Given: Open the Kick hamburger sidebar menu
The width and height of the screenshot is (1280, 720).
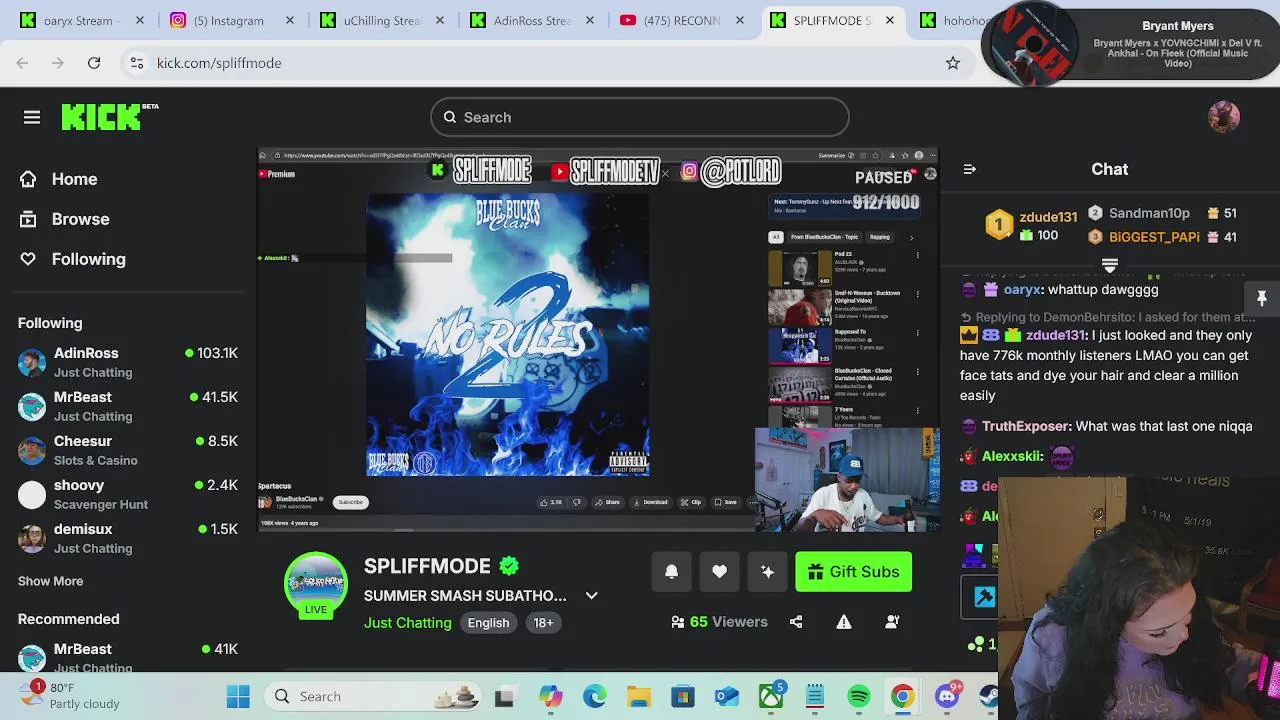Looking at the screenshot, I should (32, 117).
